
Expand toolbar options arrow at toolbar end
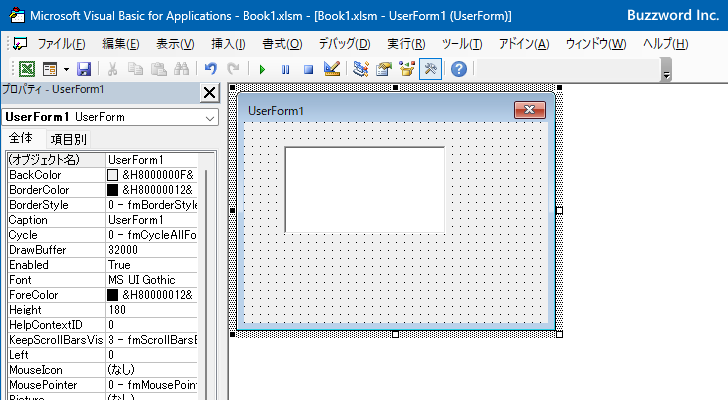tap(666, 72)
